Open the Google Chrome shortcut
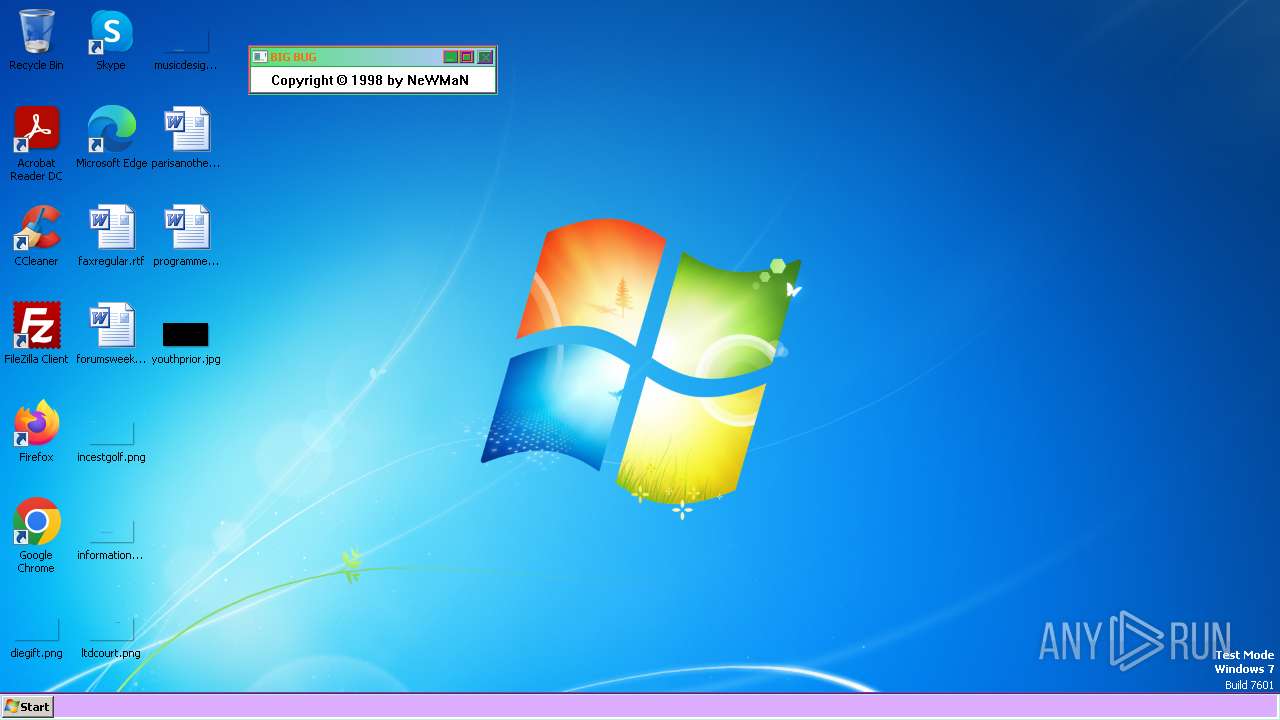 pos(36,536)
